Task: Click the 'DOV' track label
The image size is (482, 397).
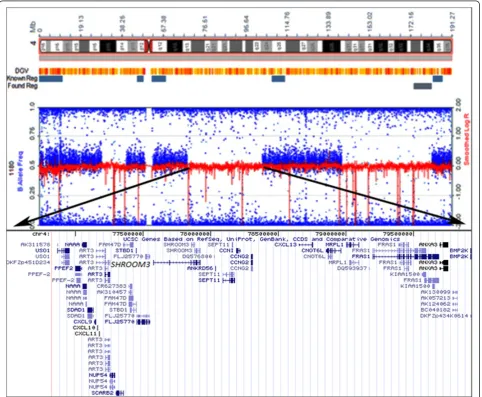Action: (x=22, y=71)
